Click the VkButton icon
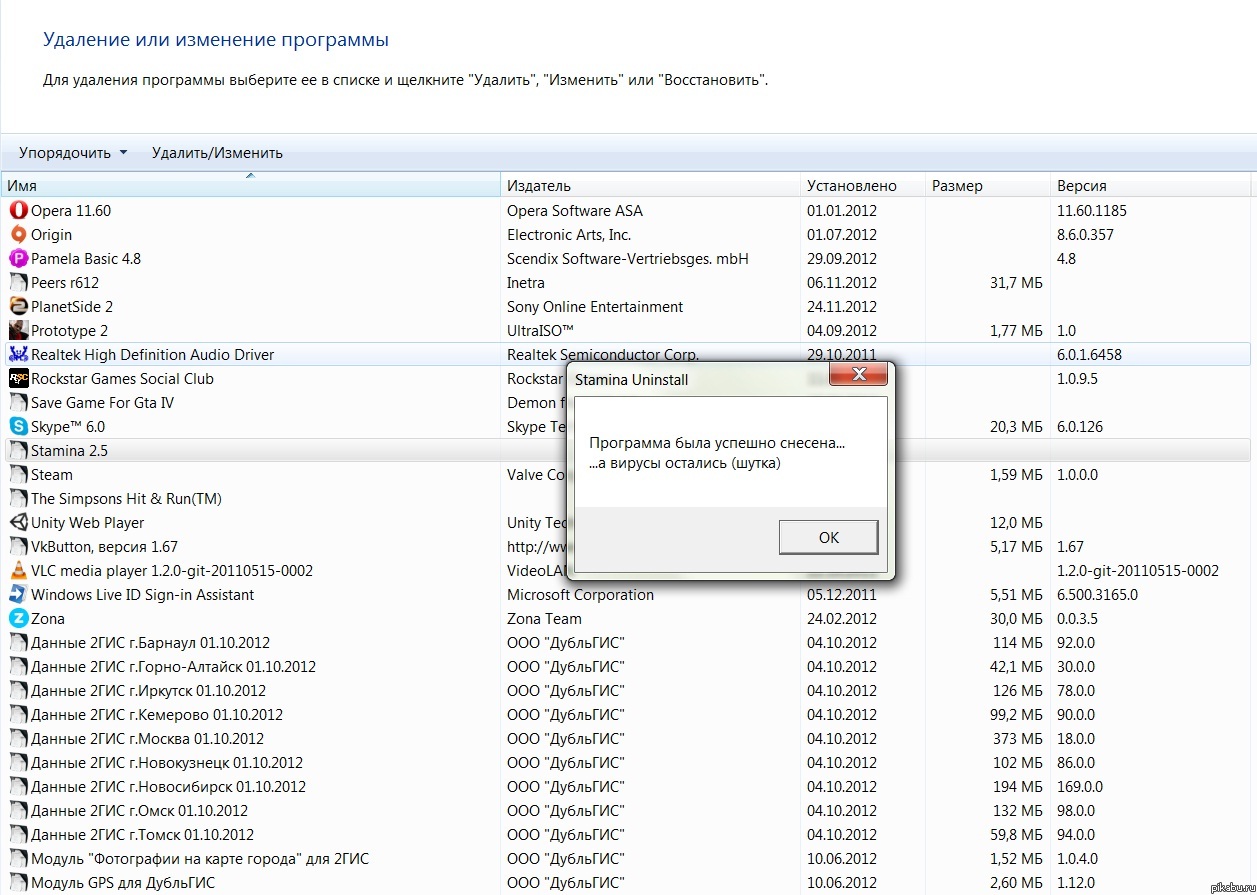1257x895 pixels. (x=18, y=546)
